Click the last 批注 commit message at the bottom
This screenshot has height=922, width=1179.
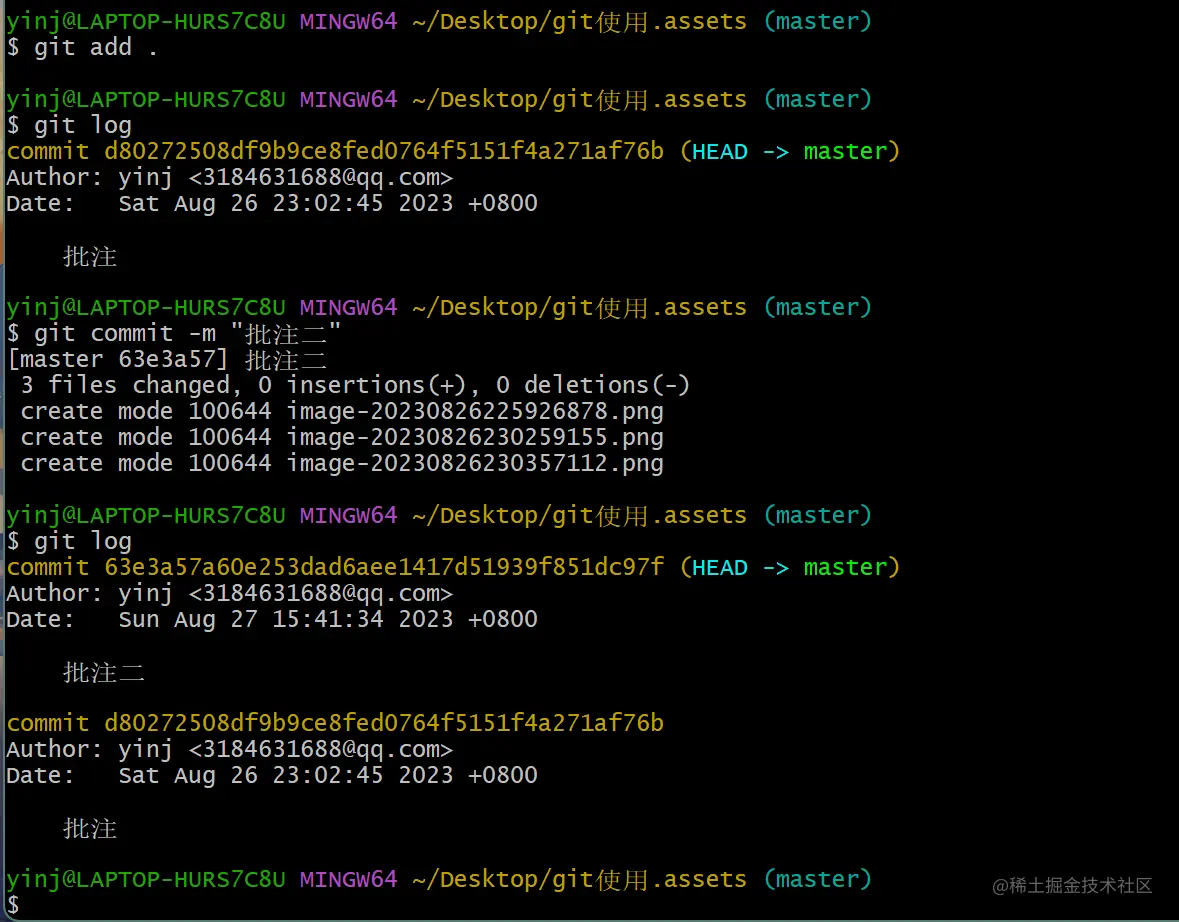coord(90,829)
